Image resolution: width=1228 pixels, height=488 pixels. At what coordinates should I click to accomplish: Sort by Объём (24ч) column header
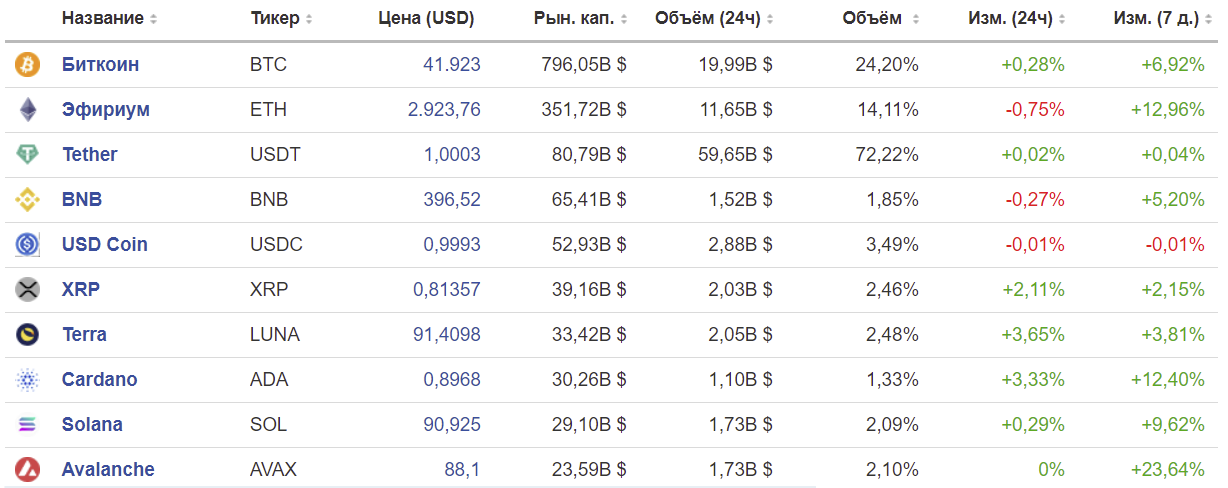(x=714, y=19)
